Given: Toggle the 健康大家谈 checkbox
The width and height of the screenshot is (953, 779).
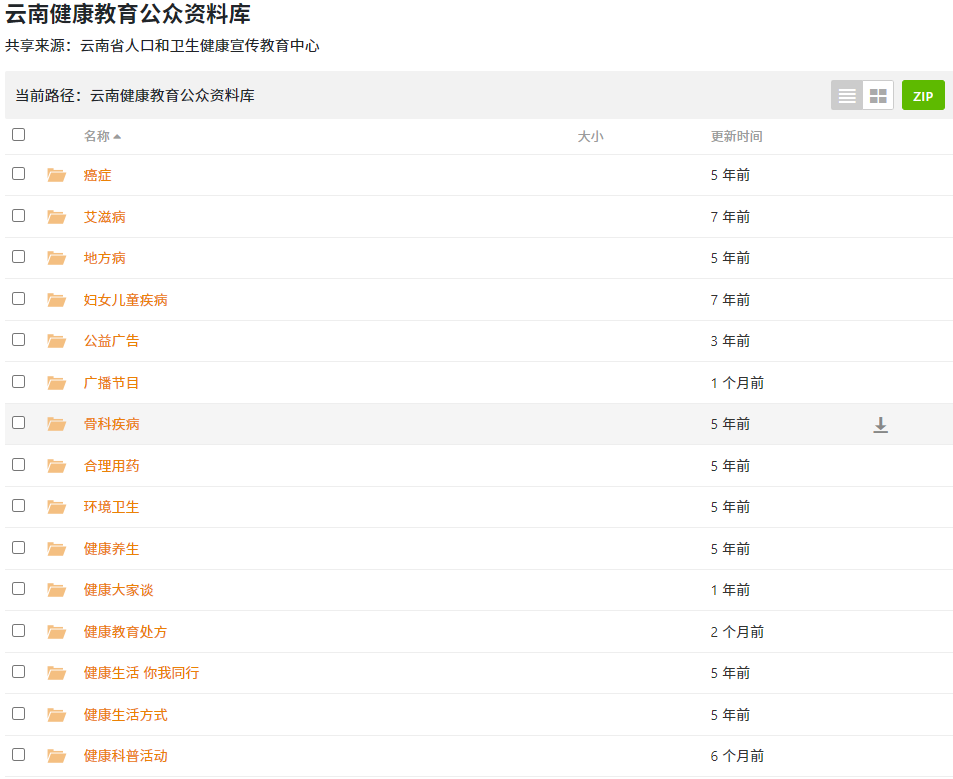Looking at the screenshot, I should tap(18, 589).
